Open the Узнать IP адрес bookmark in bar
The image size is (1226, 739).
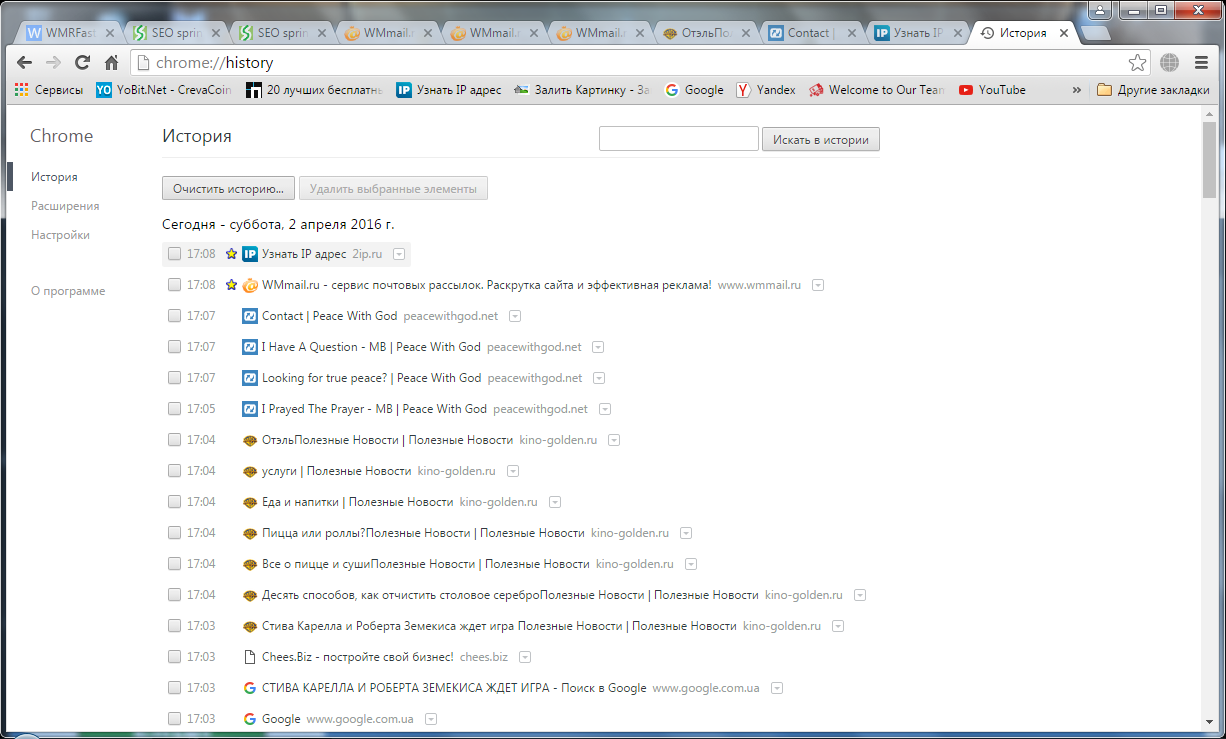coord(449,90)
